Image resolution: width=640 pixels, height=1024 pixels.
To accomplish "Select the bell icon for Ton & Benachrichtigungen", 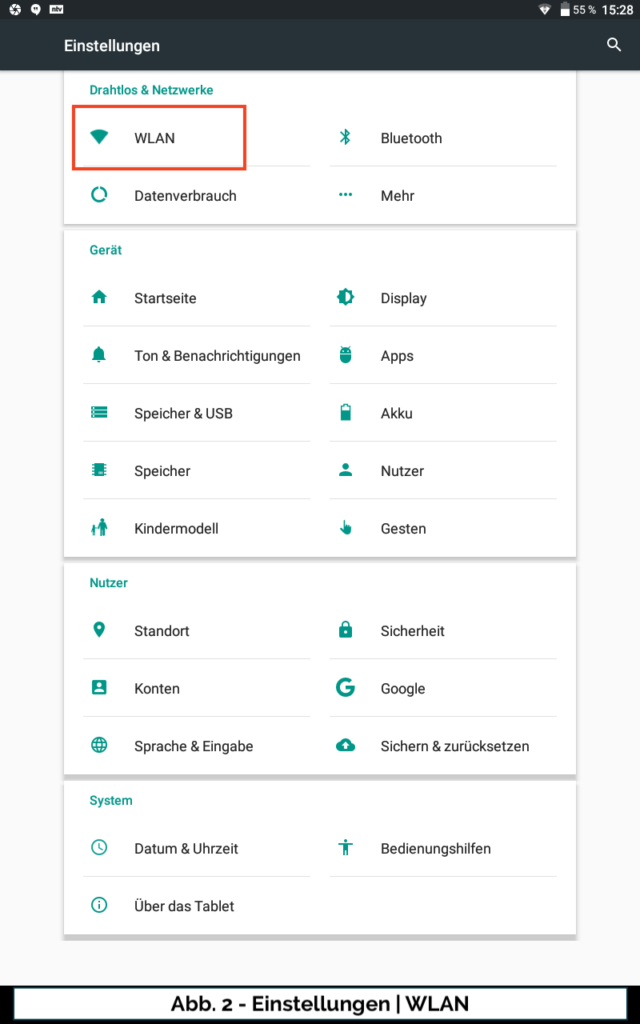I will (x=98, y=355).
